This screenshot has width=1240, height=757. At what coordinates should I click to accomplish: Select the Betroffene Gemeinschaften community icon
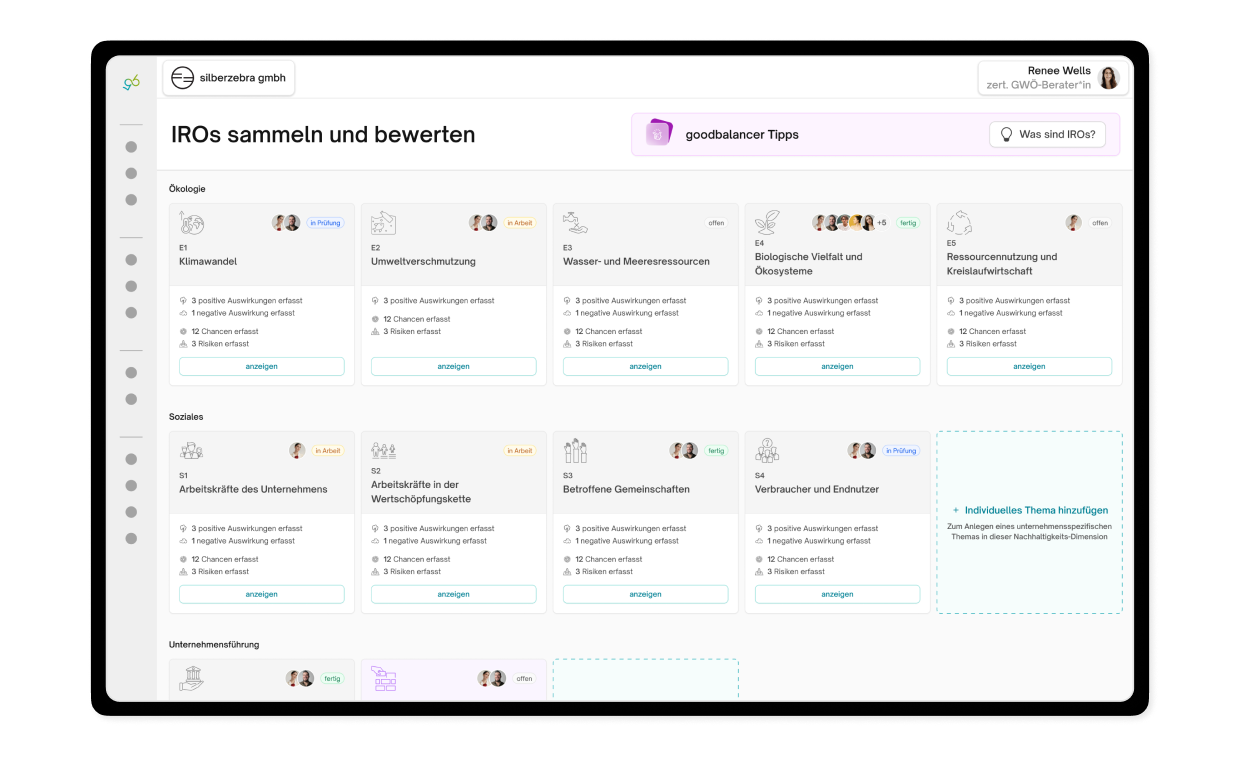[573, 448]
